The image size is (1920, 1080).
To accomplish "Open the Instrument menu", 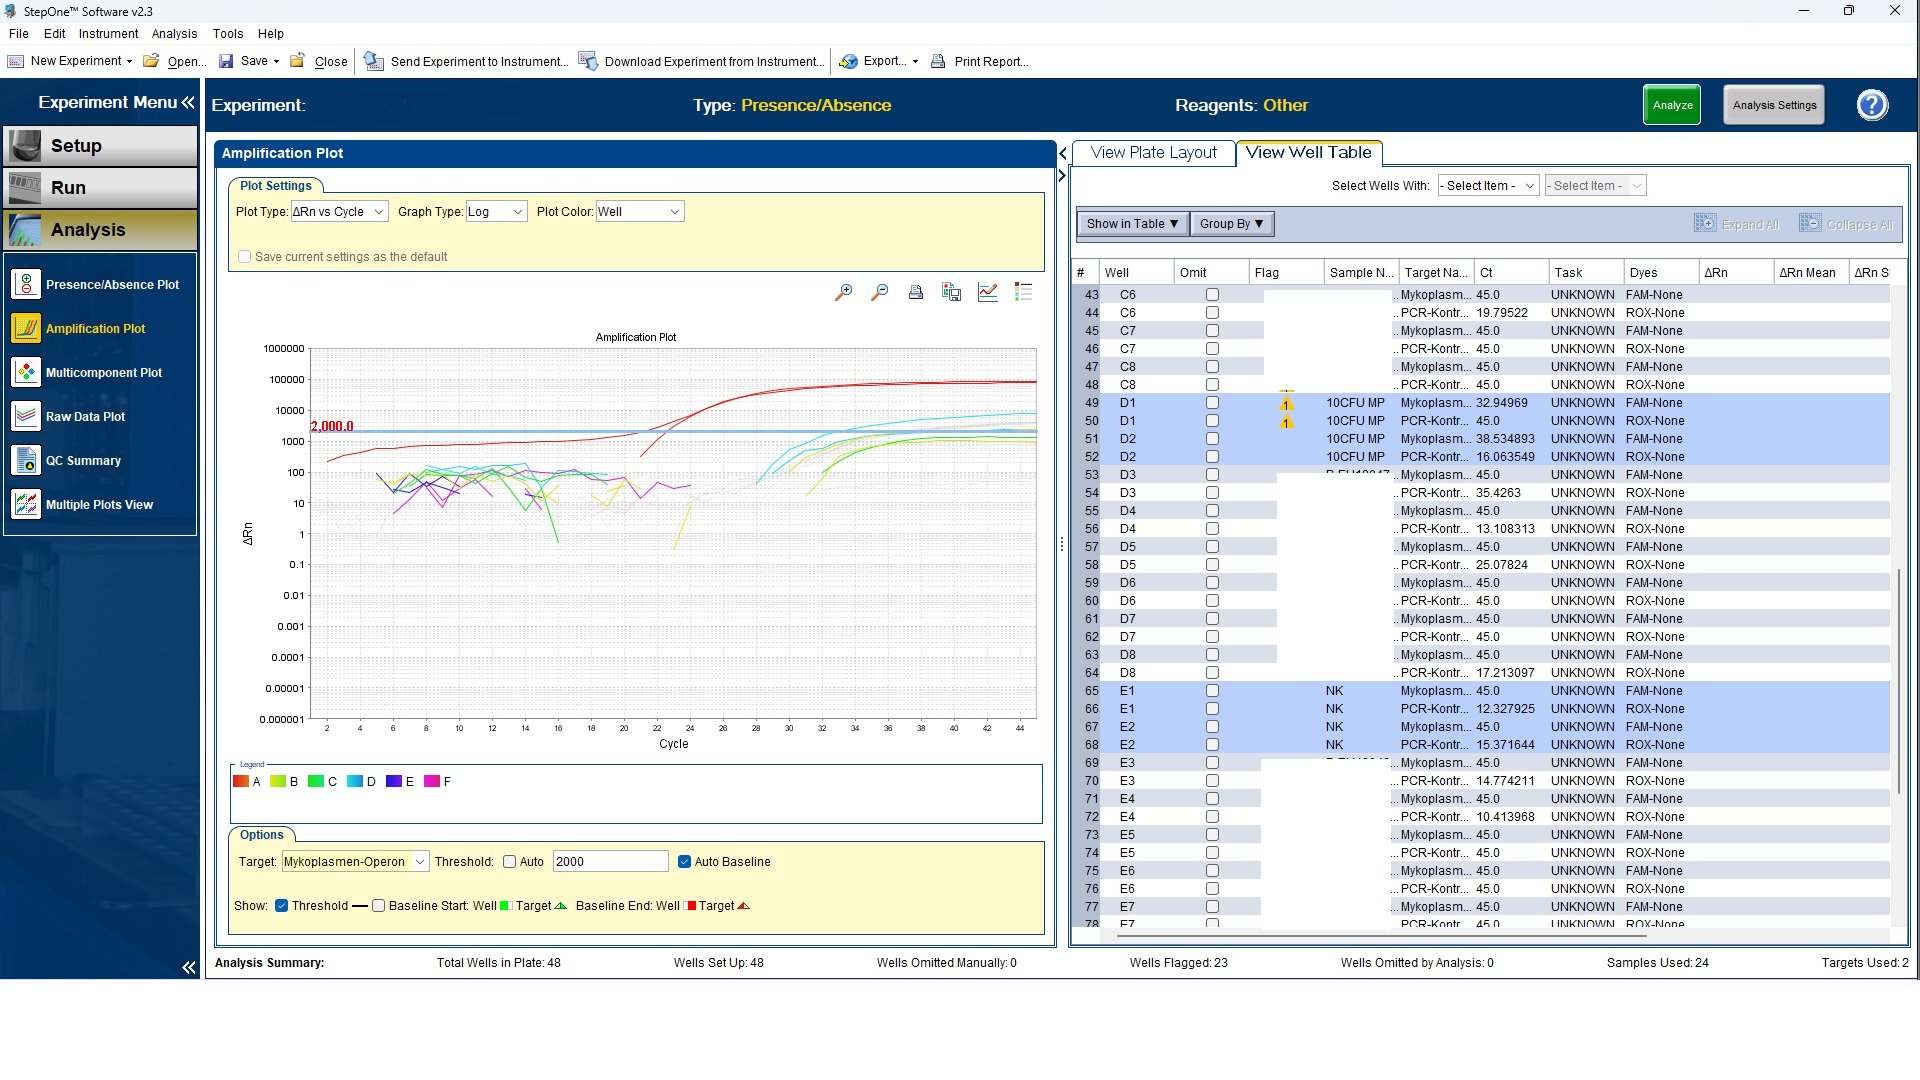I will (108, 33).
